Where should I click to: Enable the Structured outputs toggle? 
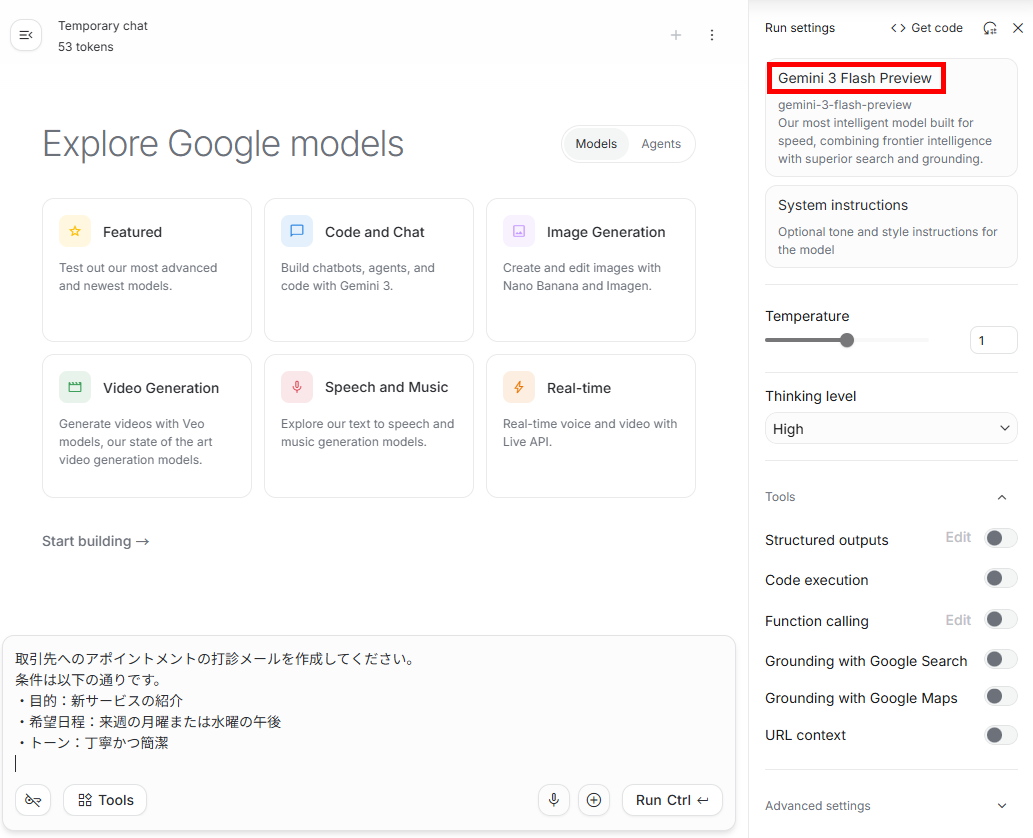click(1001, 538)
